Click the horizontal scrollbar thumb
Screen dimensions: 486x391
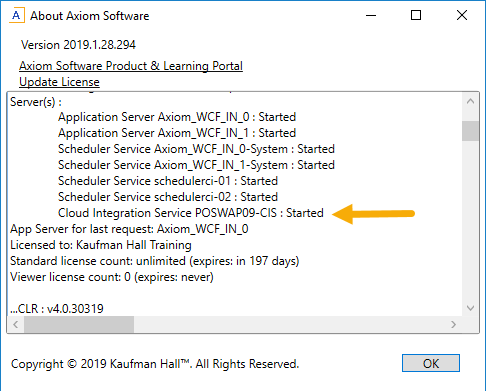click(x=79, y=324)
